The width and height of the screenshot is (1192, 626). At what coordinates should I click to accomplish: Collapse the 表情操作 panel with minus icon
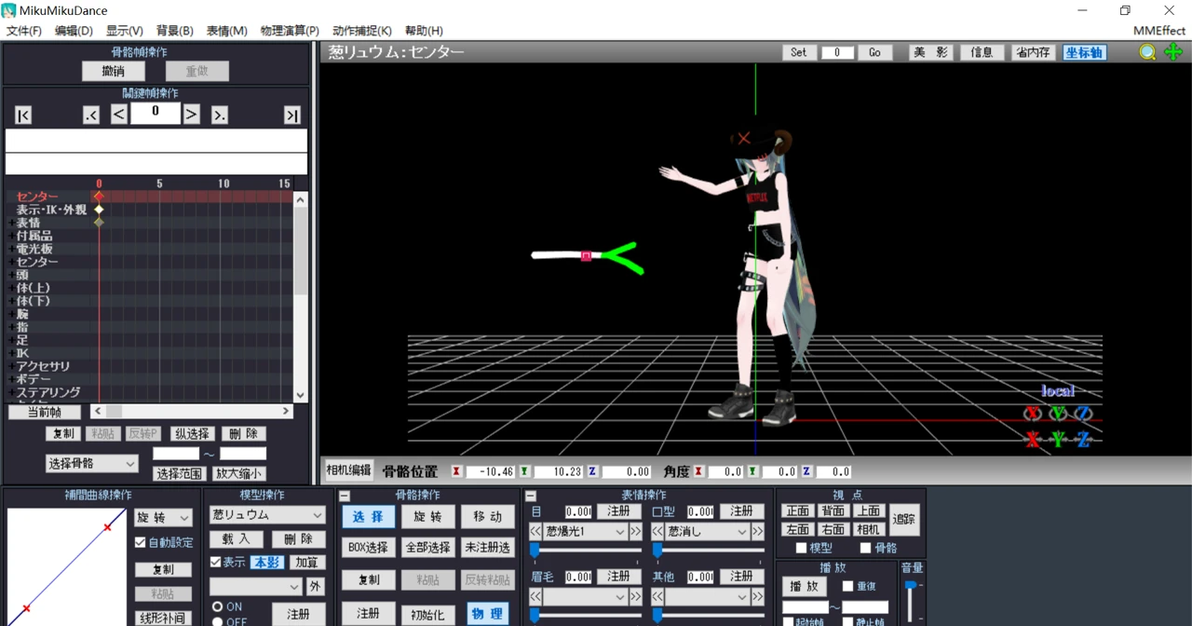531,495
